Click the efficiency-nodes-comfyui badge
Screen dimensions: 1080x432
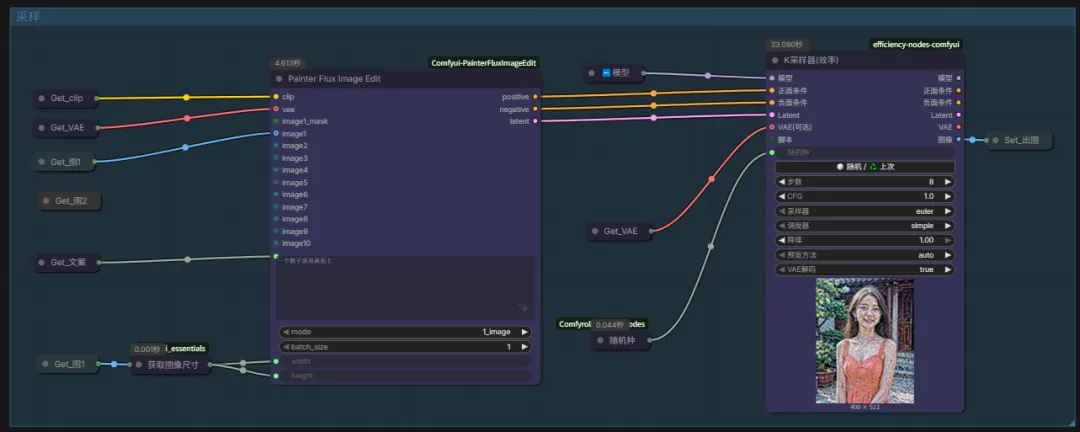tap(916, 44)
